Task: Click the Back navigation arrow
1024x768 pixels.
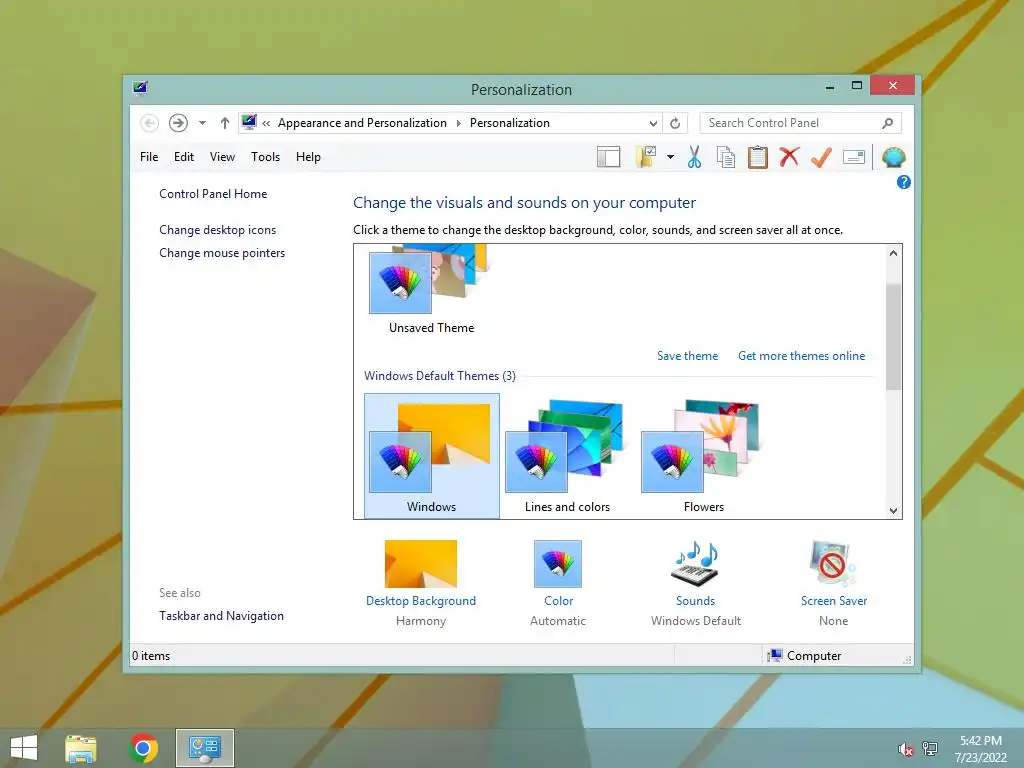Action: [x=149, y=123]
